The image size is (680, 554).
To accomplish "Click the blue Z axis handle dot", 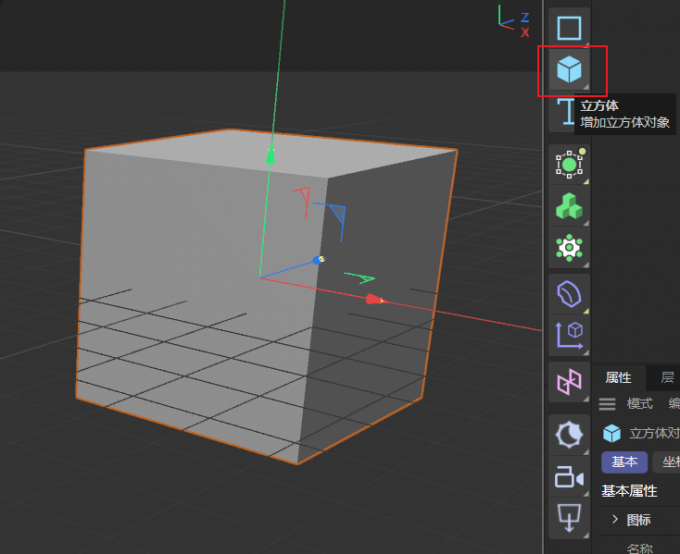I will [319, 260].
